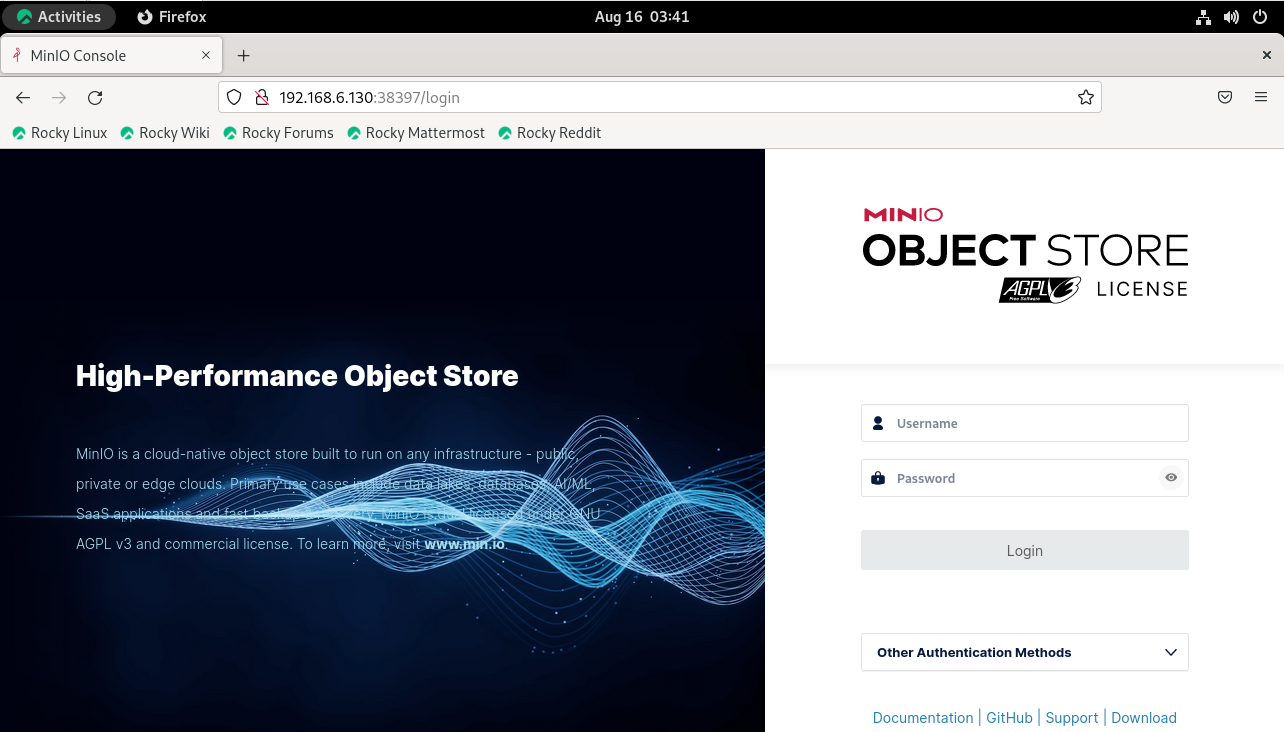Open the Activities overview

(x=59, y=17)
